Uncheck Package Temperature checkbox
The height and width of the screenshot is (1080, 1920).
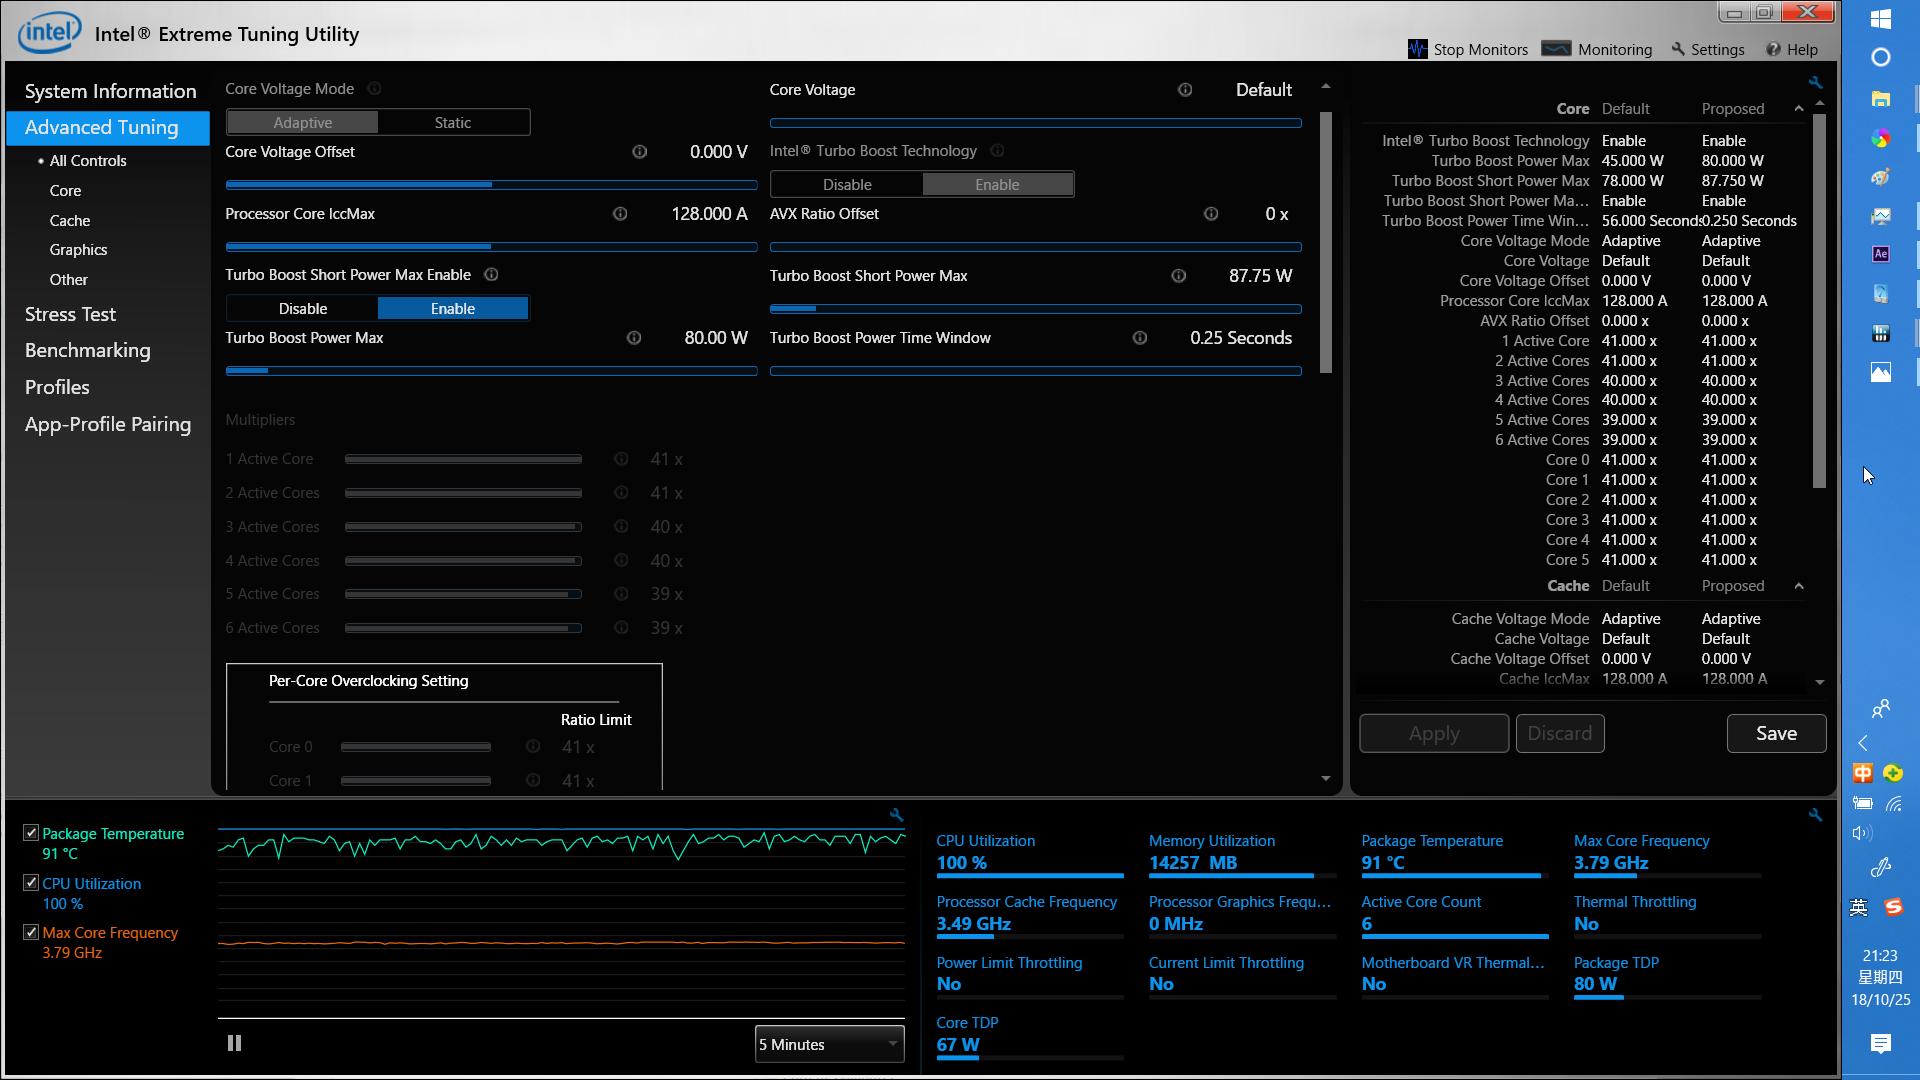pyautogui.click(x=31, y=833)
